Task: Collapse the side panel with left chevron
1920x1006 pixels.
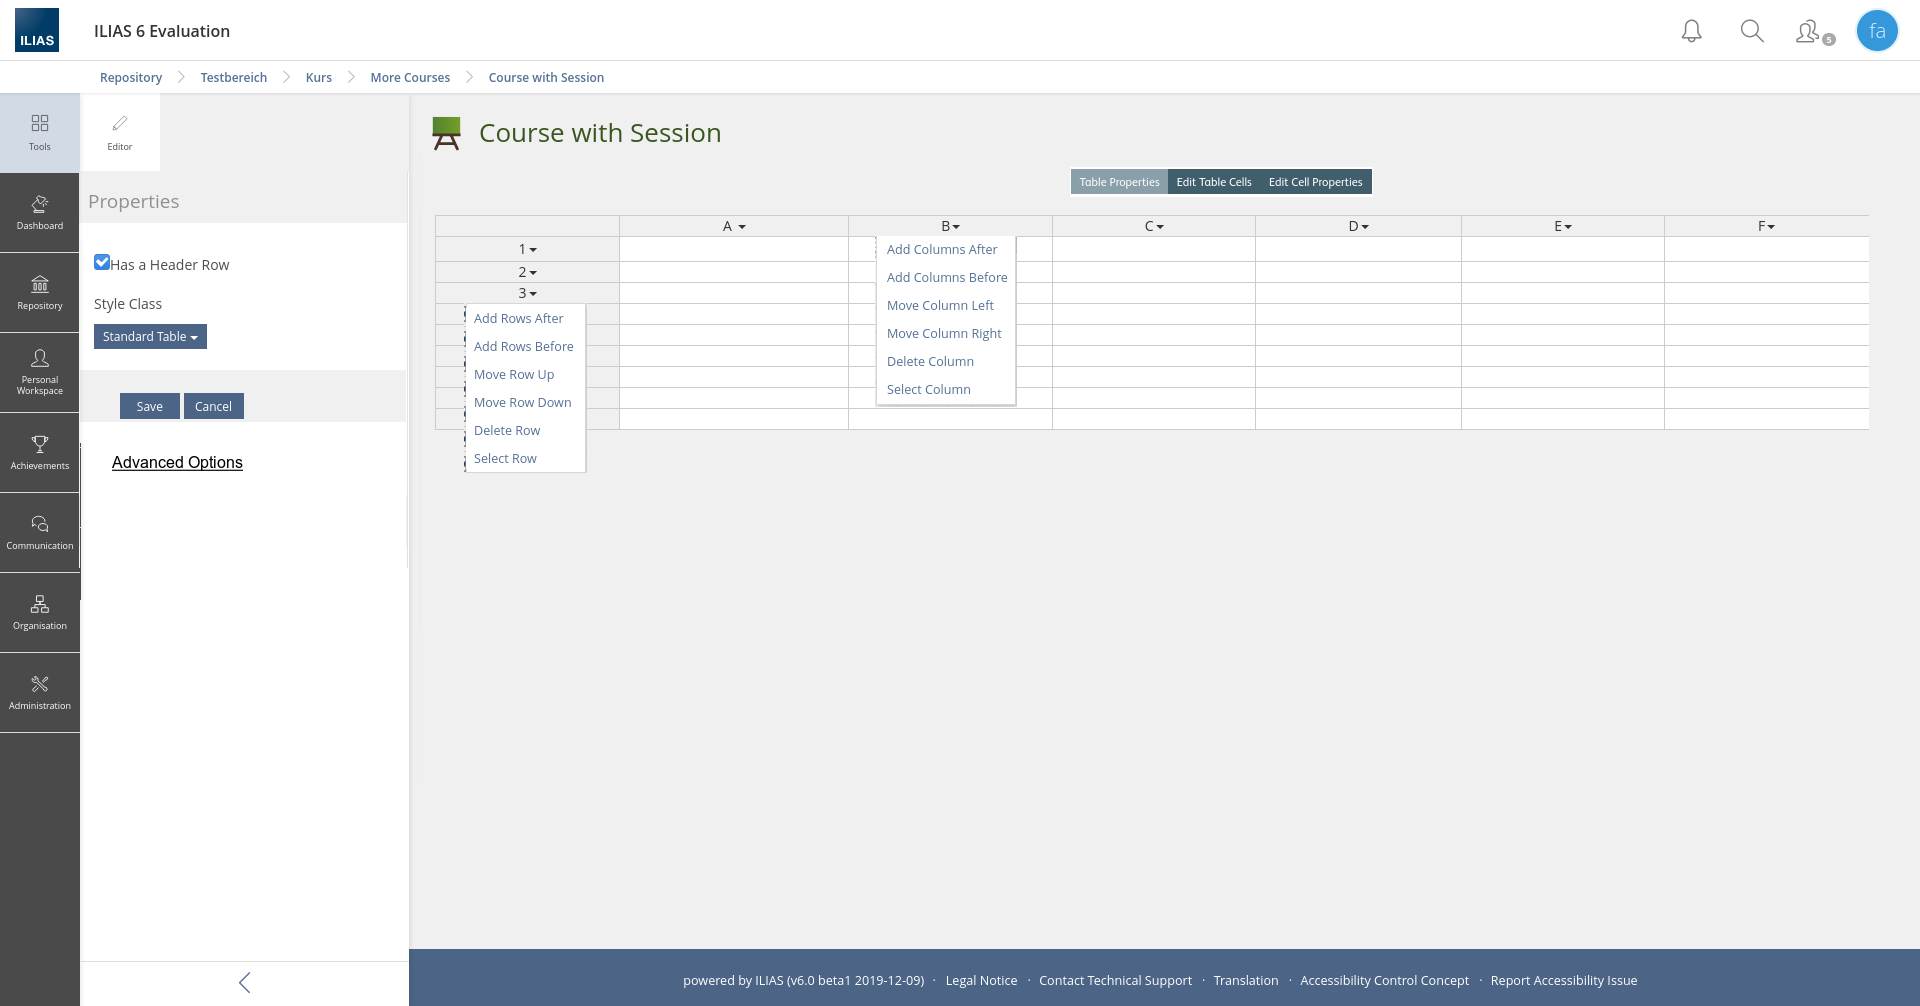Action: (245, 982)
